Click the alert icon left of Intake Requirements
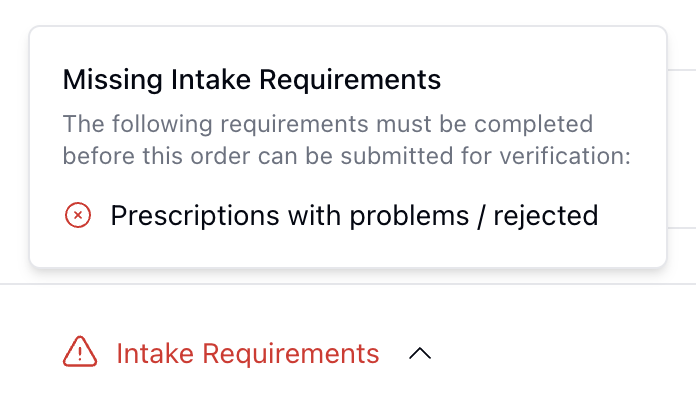Screen dimensions: 696x413 point(80,353)
